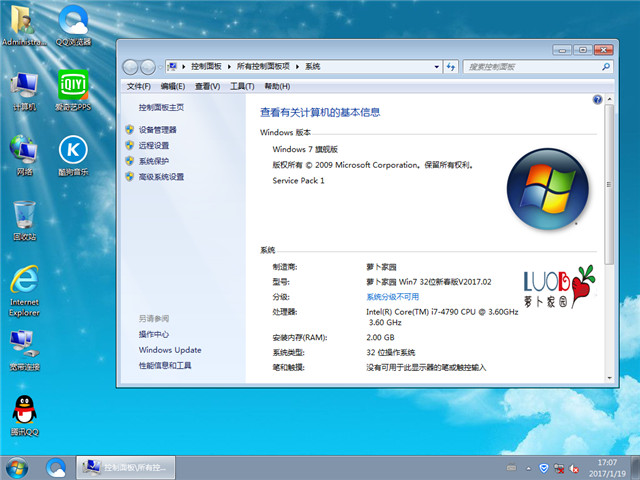Expand the arrow after 控制面板 breadcrumb
Image resolution: width=640 pixels, height=480 pixels.
point(229,67)
